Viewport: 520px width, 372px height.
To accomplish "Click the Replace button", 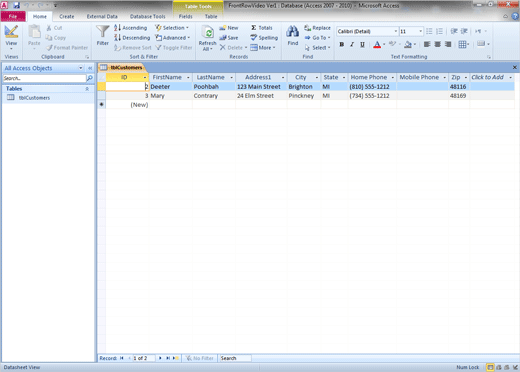I will tap(317, 28).
